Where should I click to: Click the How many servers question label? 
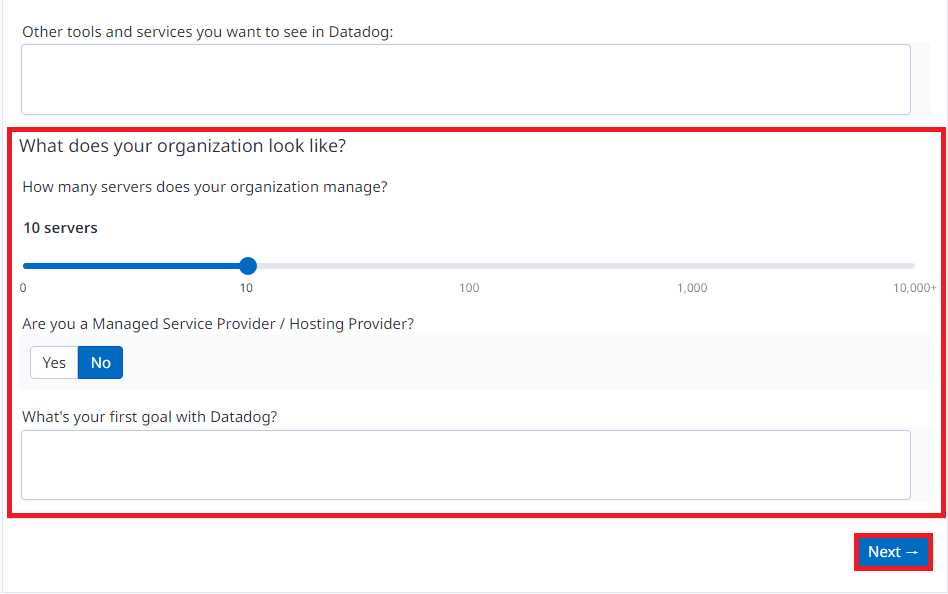(205, 187)
